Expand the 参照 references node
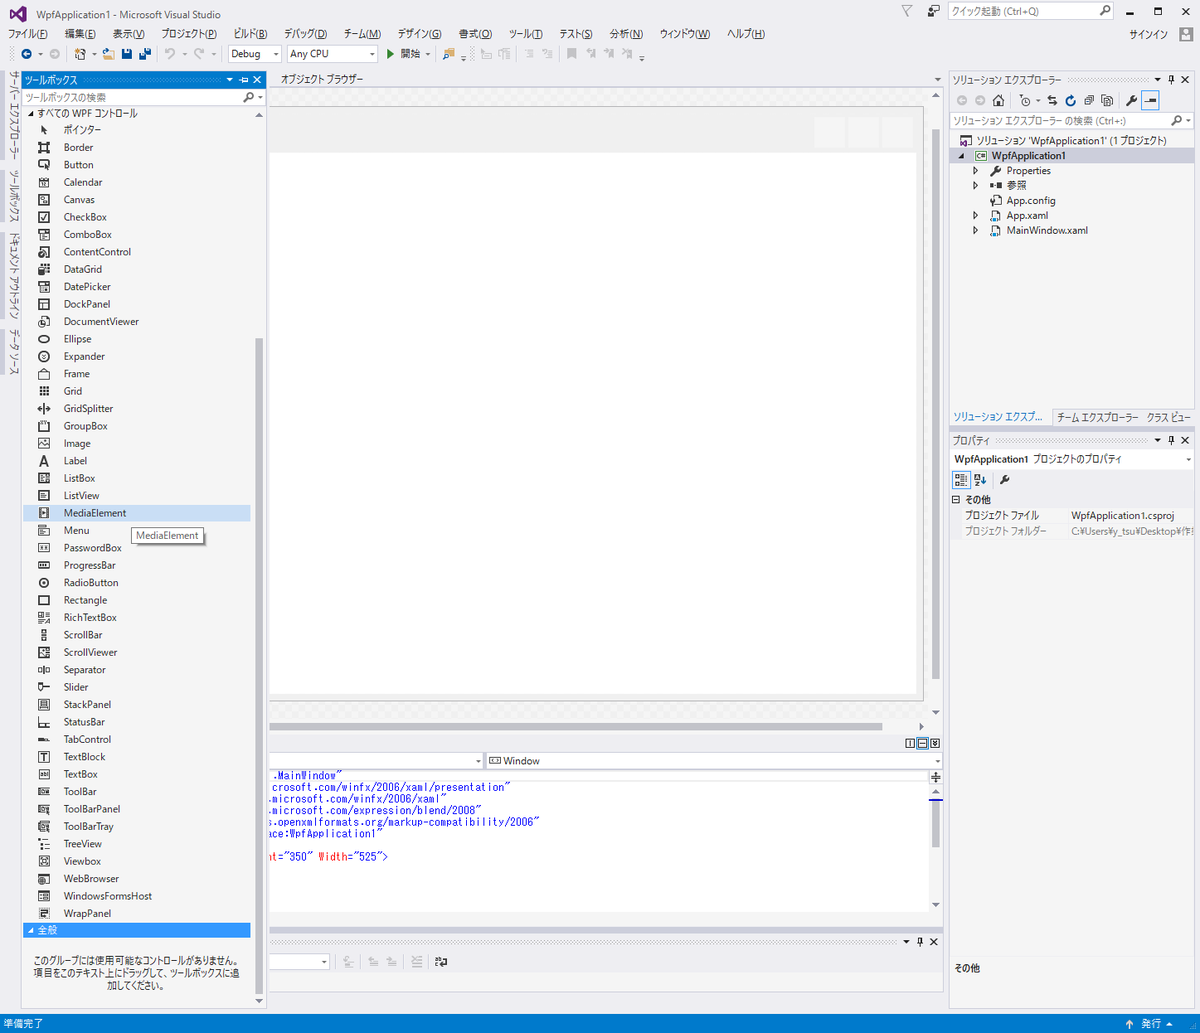This screenshot has width=1200, height=1033. click(976, 186)
